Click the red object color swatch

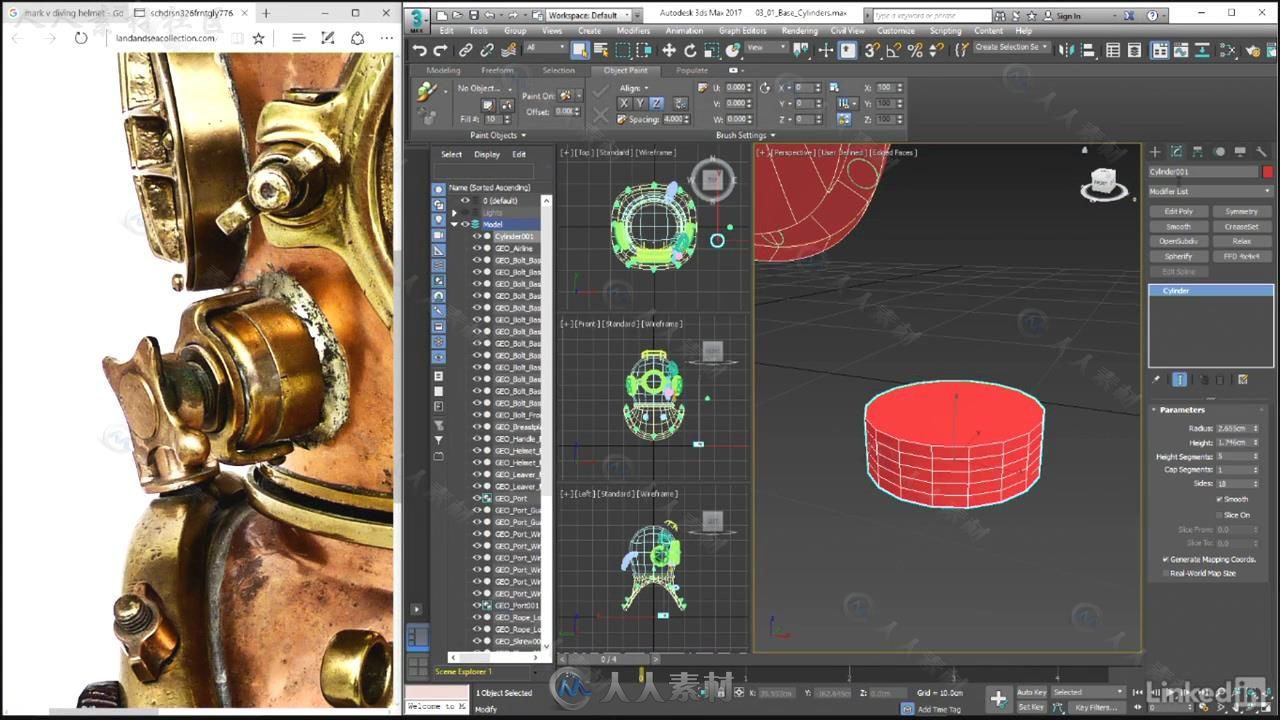[x=1268, y=172]
